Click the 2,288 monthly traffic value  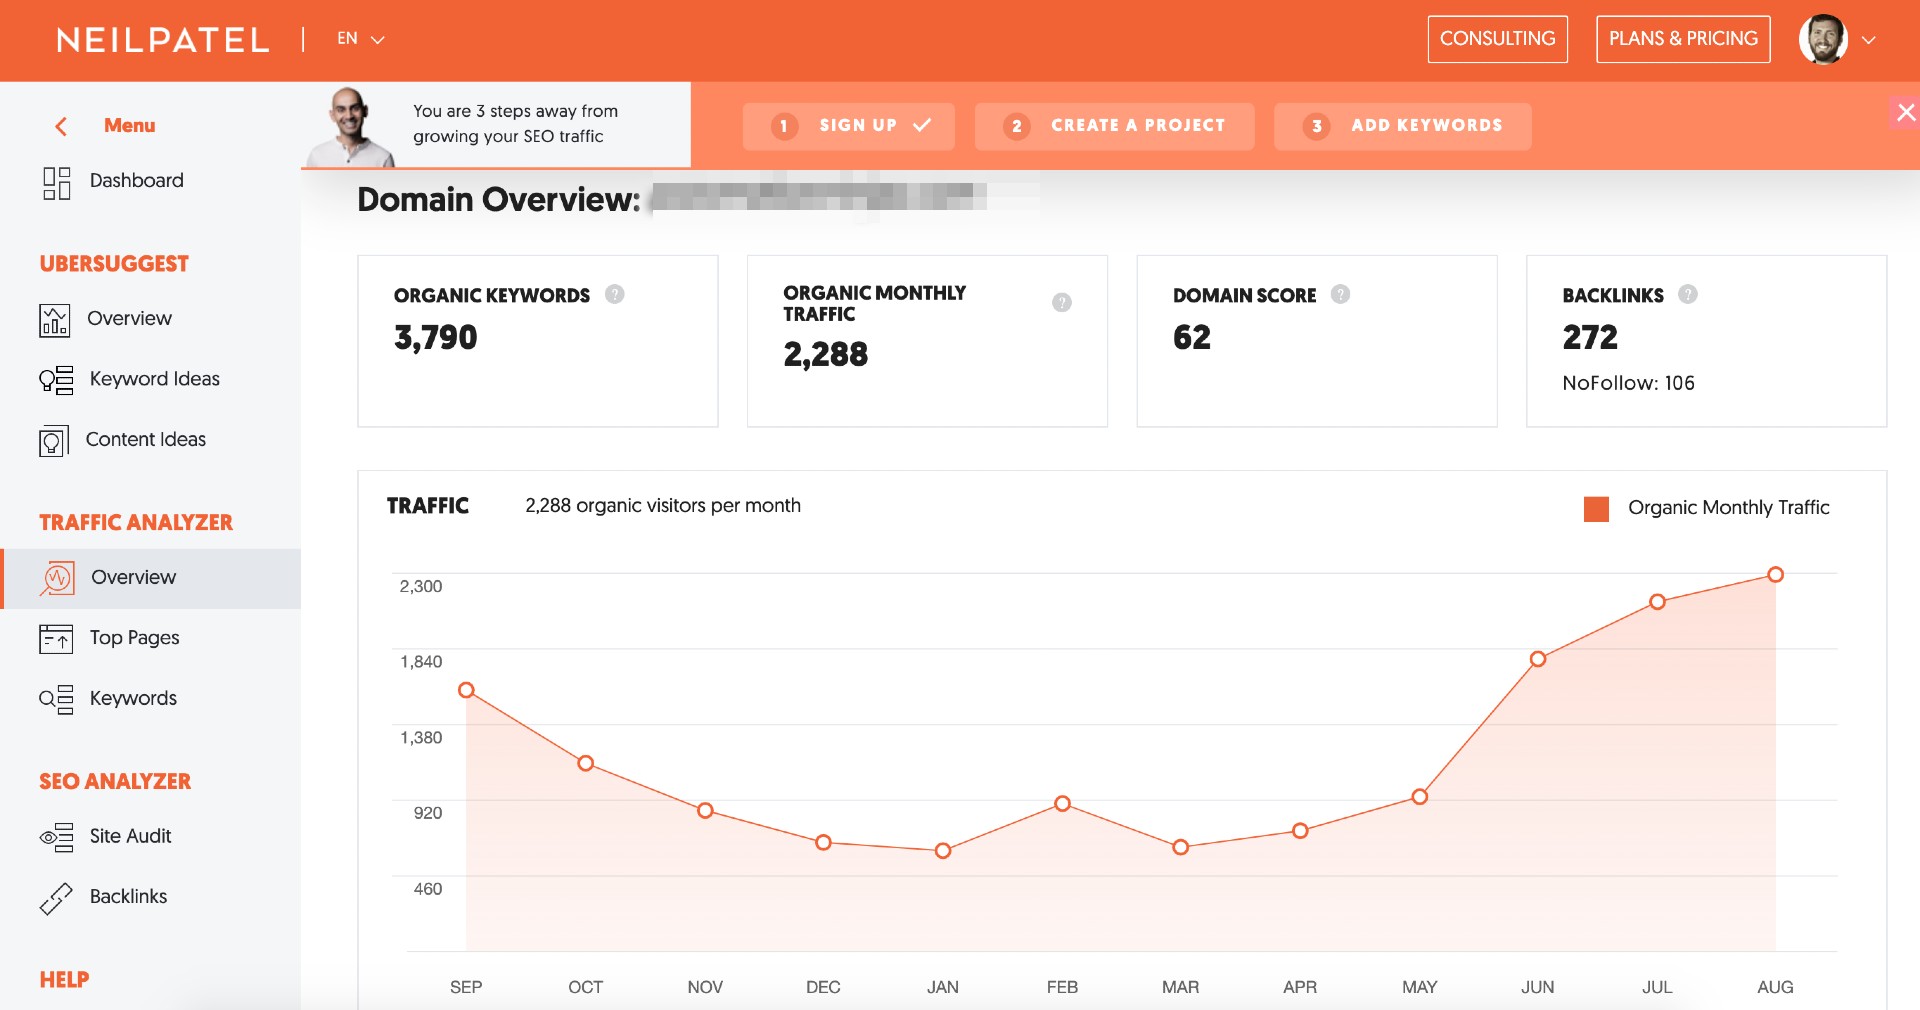[x=825, y=354]
